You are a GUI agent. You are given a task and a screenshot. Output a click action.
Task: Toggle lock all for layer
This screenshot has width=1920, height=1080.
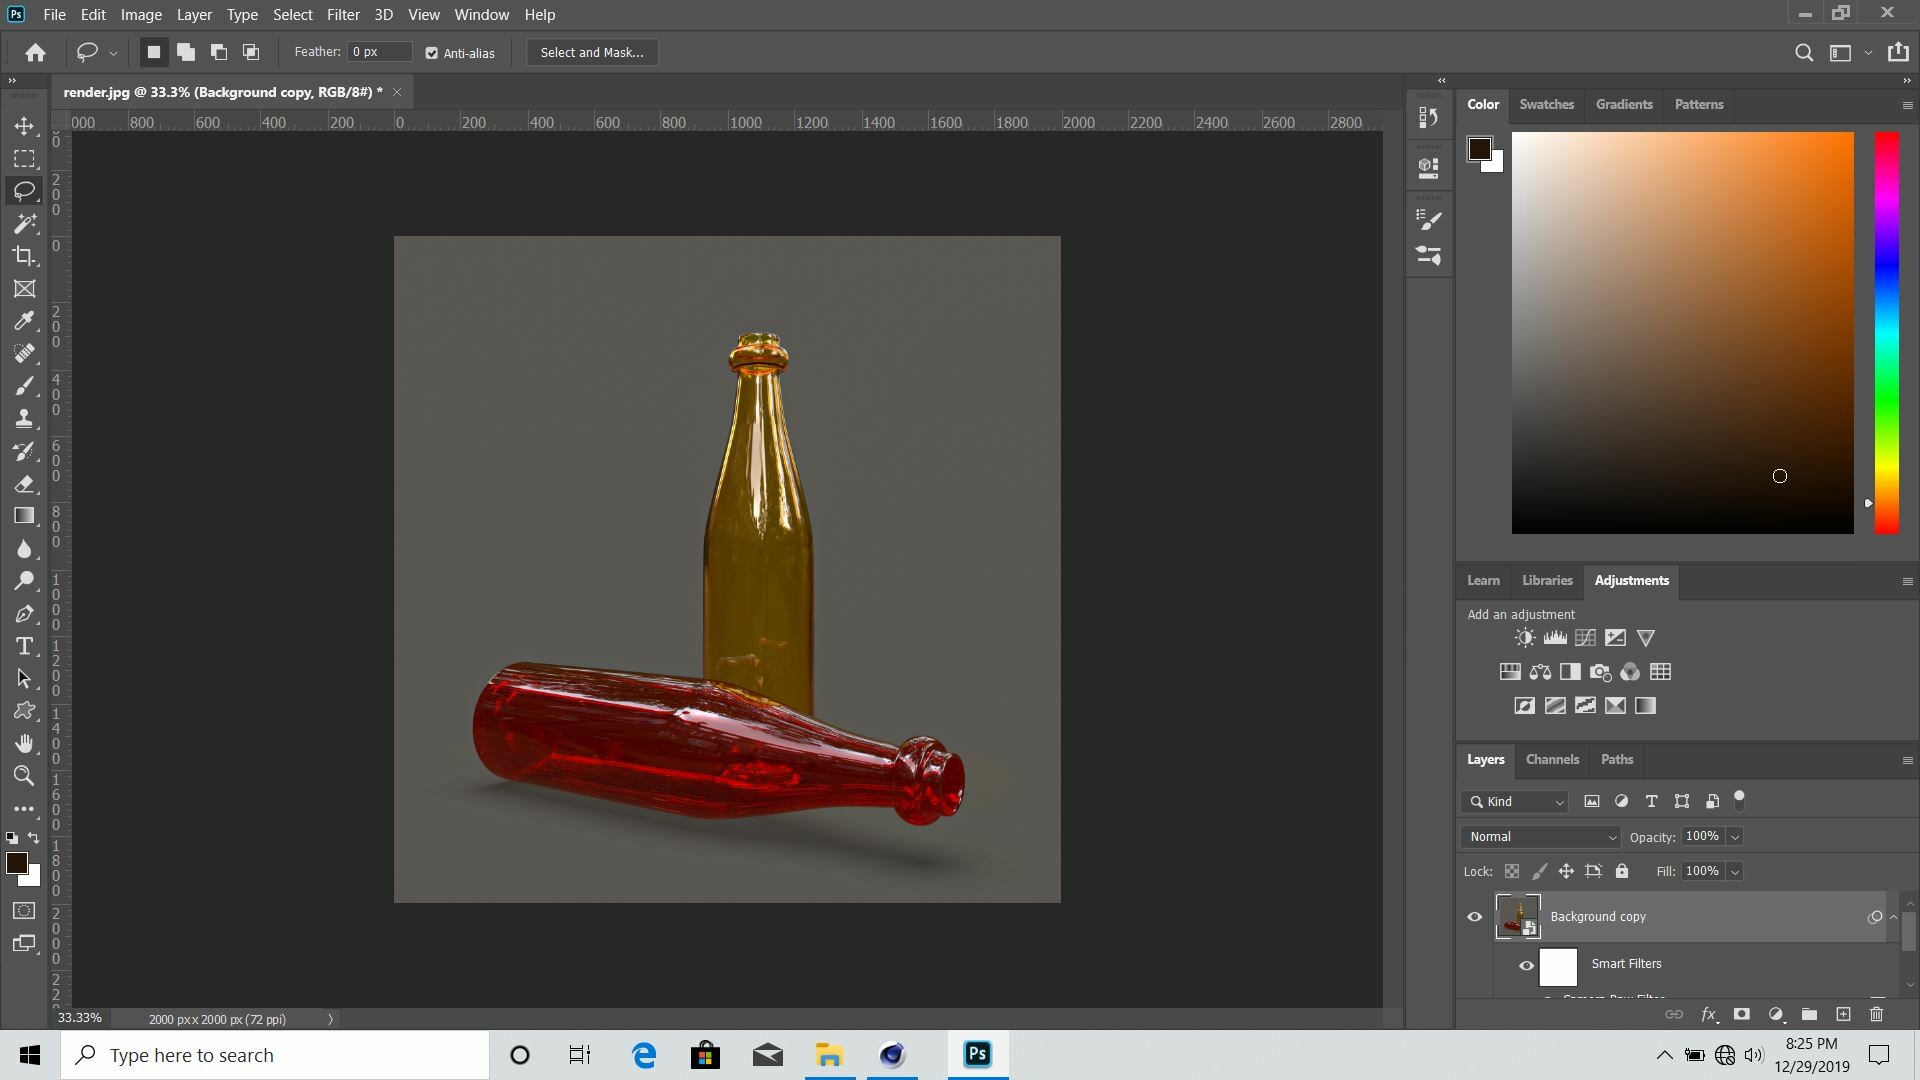pos(1622,871)
